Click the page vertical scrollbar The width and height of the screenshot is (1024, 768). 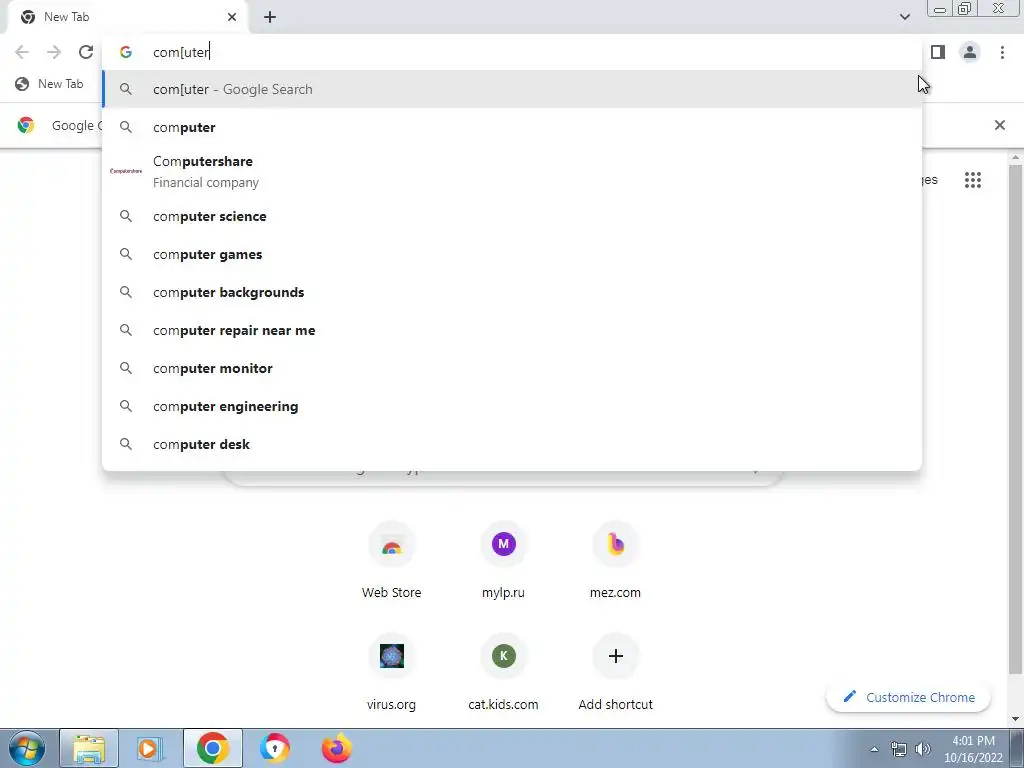1016,418
